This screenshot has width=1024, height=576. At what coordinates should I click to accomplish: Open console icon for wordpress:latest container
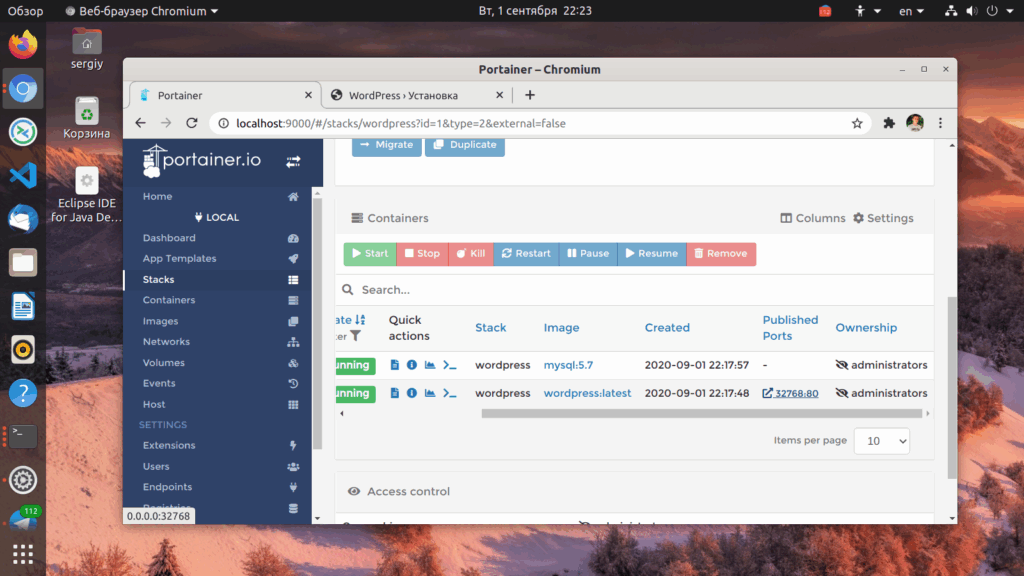pyautogui.click(x=449, y=393)
